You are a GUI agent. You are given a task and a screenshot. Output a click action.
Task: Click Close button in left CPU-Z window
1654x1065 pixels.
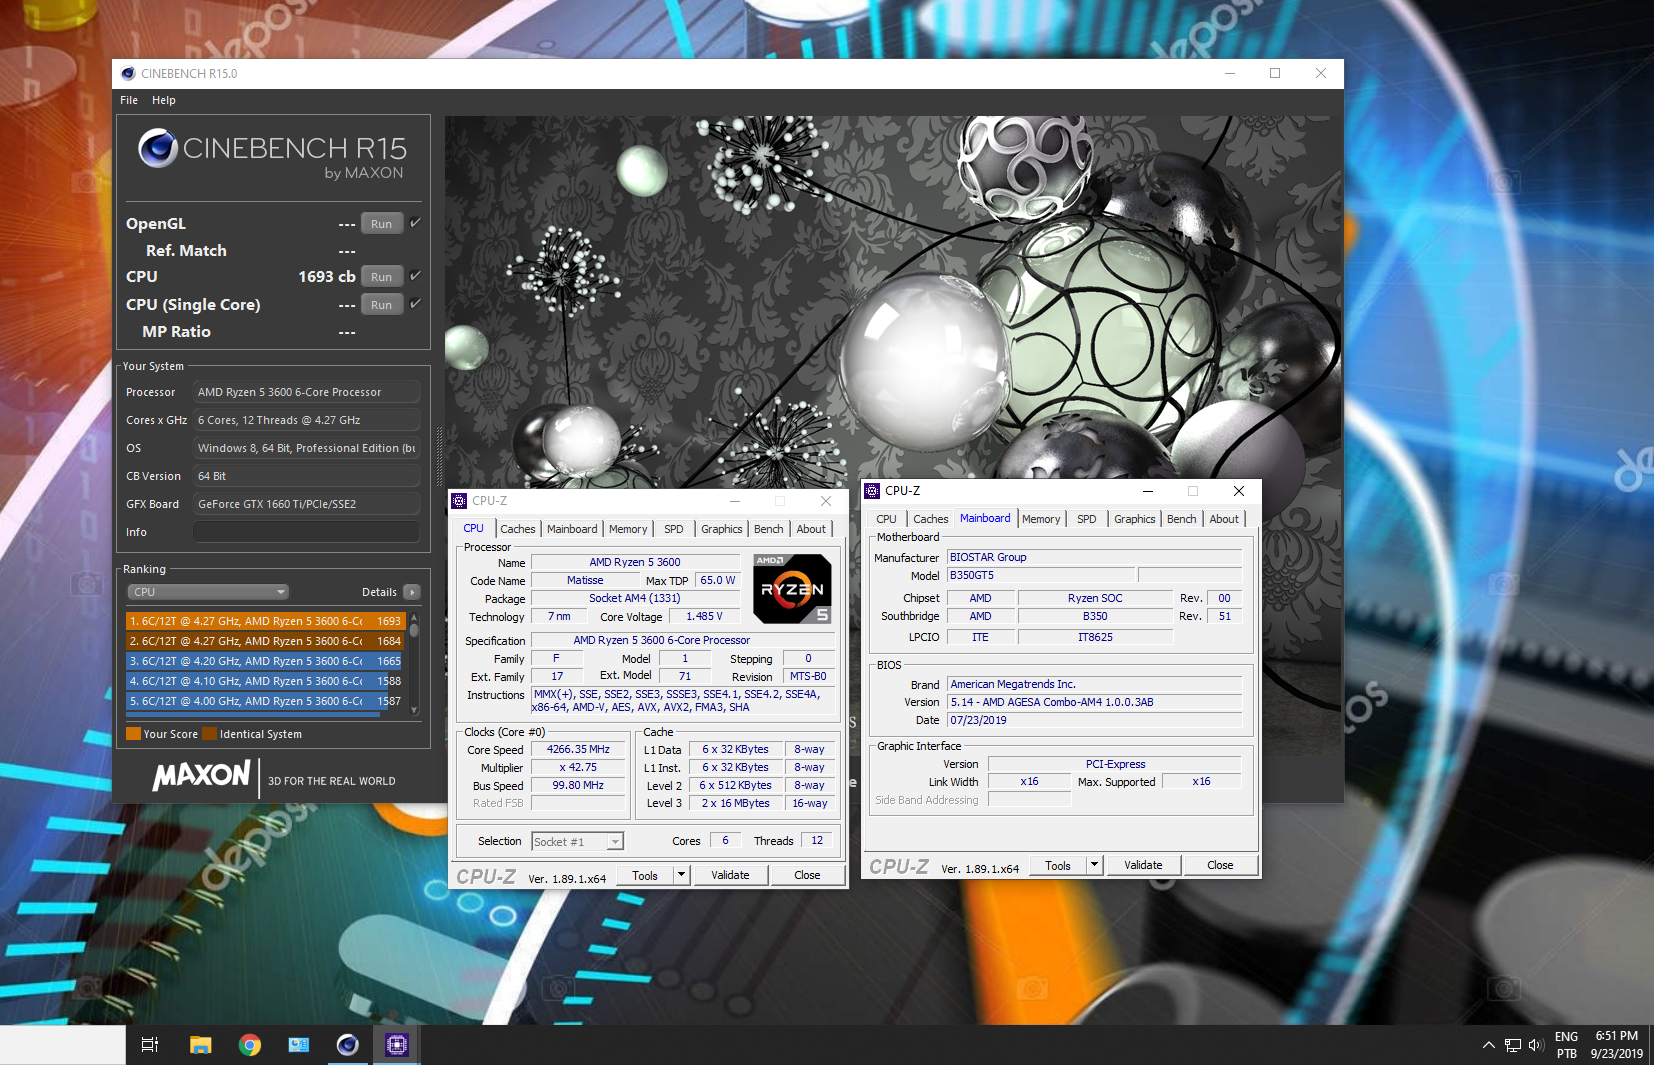point(807,875)
